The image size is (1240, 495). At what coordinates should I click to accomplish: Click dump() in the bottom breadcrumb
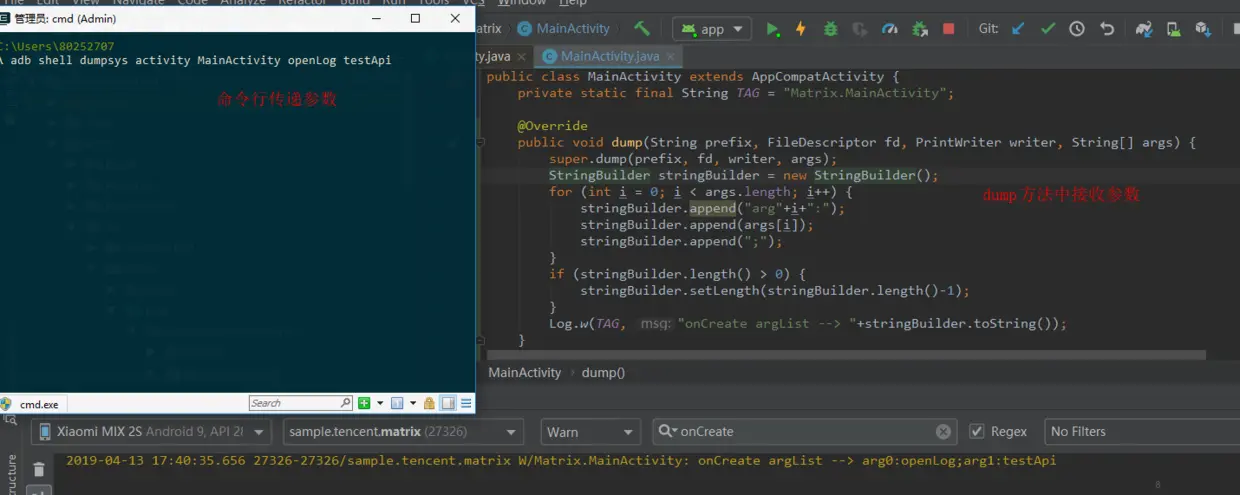tap(603, 372)
